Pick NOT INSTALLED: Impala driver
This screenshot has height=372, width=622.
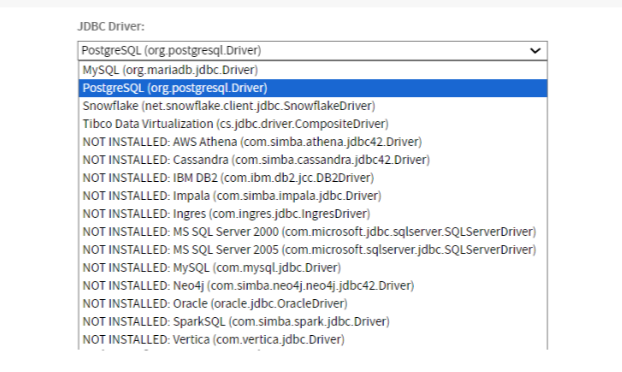(x=313, y=196)
